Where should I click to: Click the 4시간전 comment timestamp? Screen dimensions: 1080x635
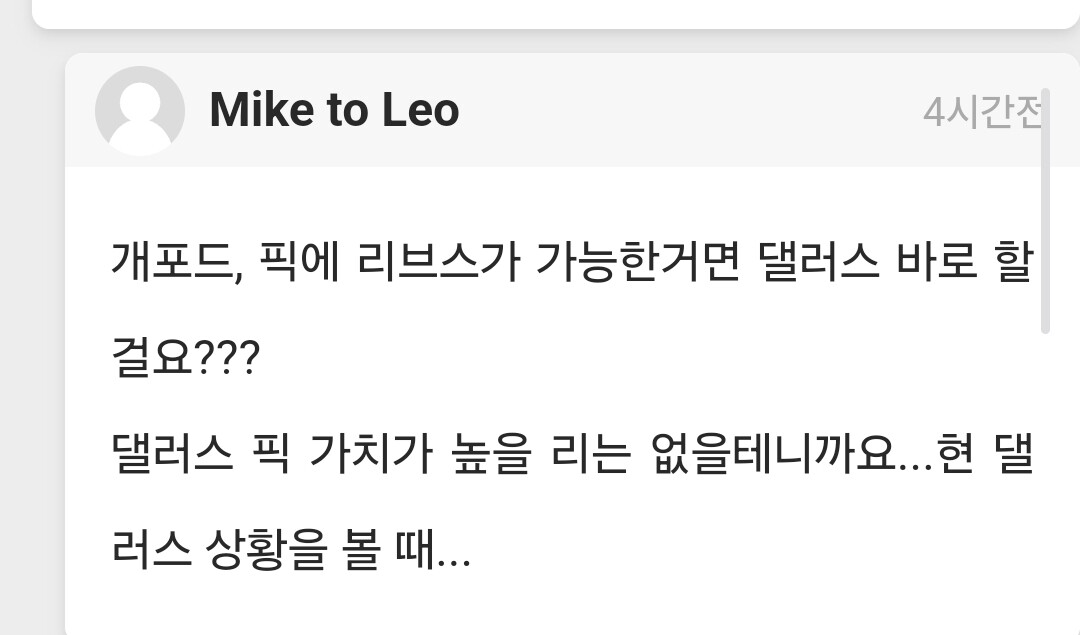click(982, 112)
